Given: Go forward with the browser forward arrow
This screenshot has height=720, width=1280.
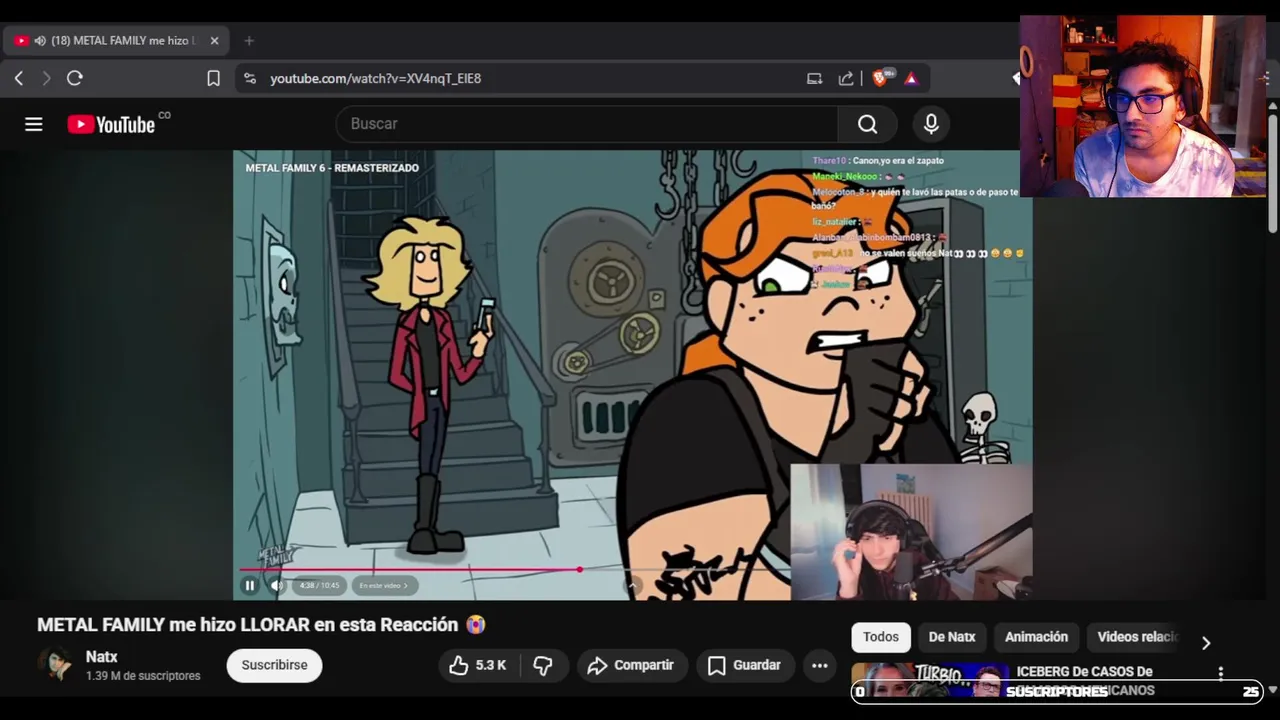Looking at the screenshot, I should click(46, 78).
